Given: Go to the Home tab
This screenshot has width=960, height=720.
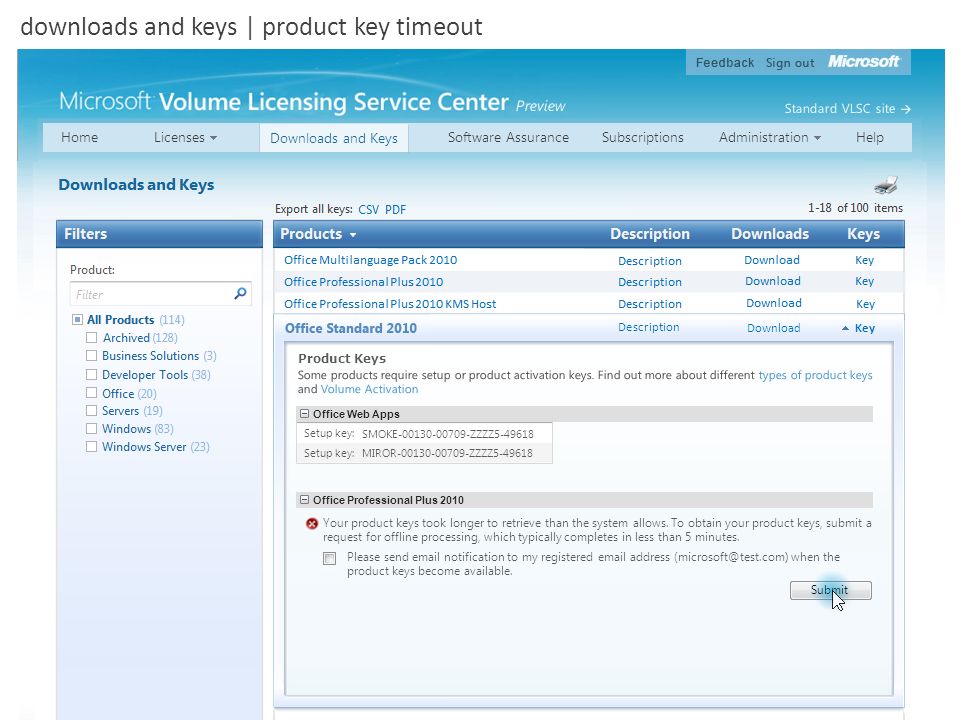Looking at the screenshot, I should 80,137.
